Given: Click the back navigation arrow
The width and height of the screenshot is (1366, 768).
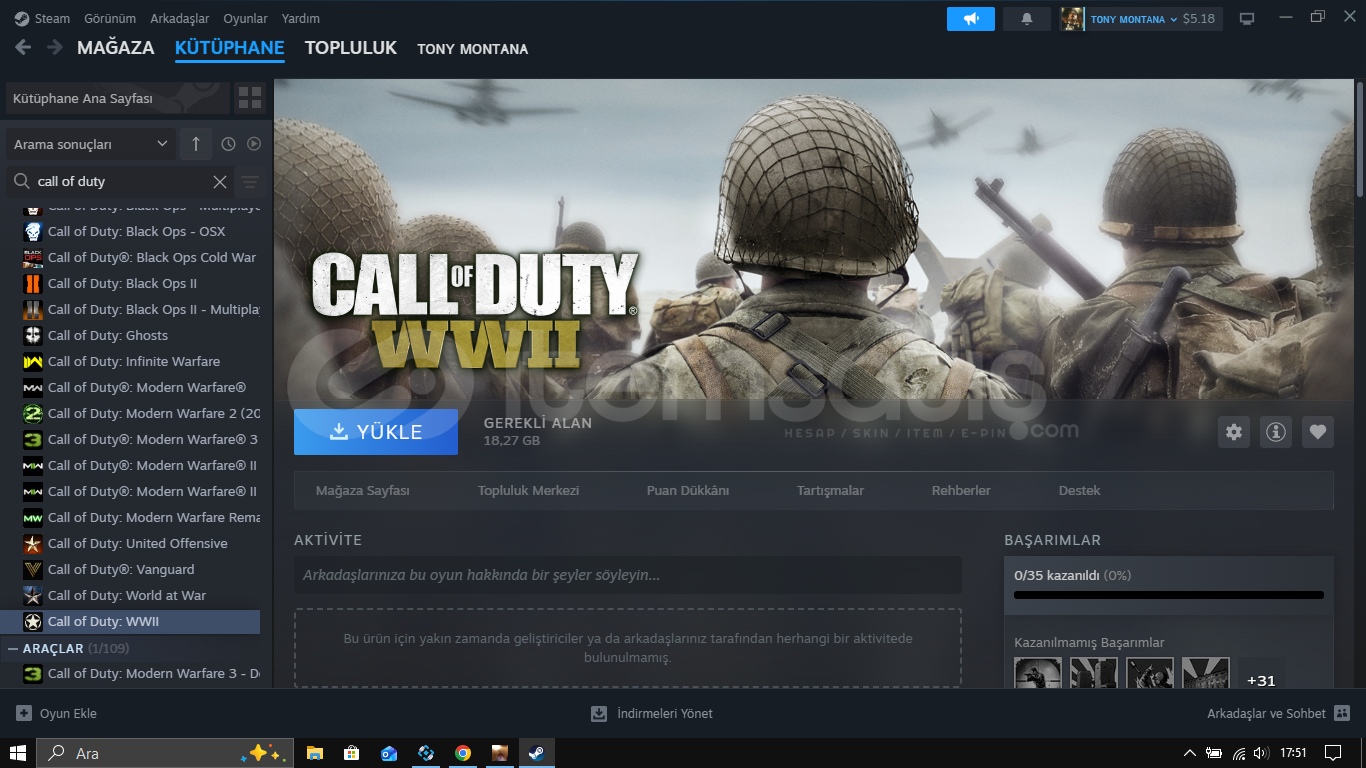Looking at the screenshot, I should (23, 47).
